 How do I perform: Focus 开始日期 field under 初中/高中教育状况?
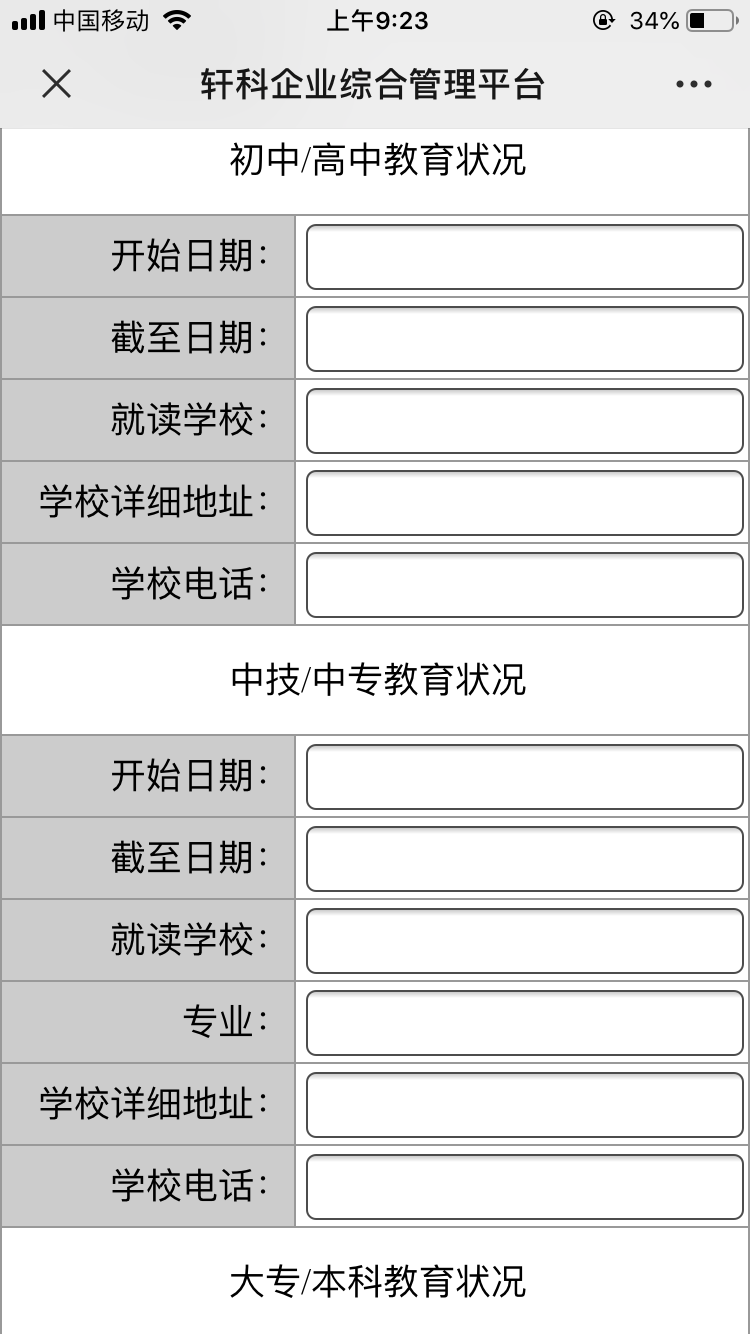click(525, 257)
